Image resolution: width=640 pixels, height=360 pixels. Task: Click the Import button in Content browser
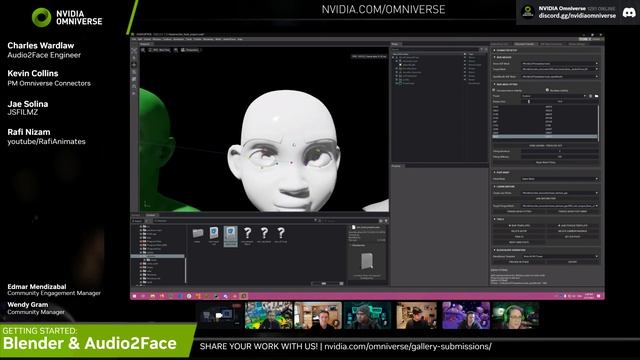138,221
